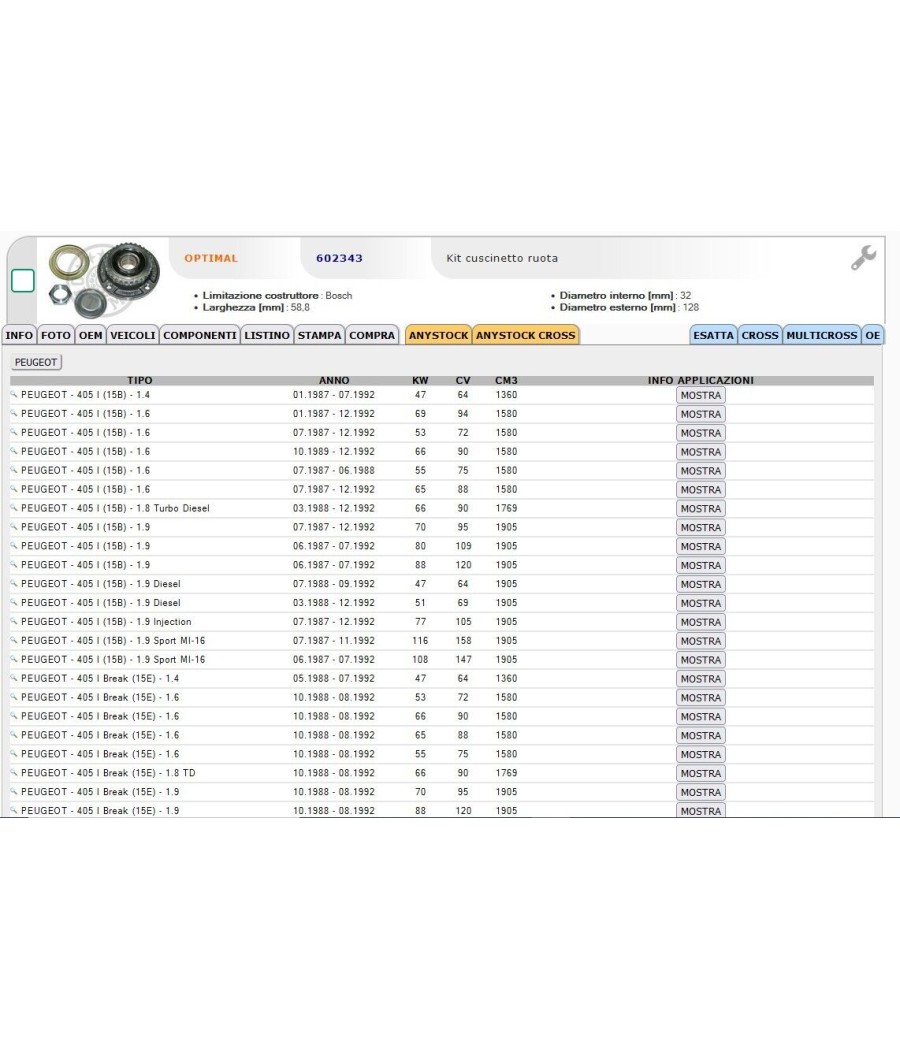Click the STAMPA tab

[x=319, y=335]
